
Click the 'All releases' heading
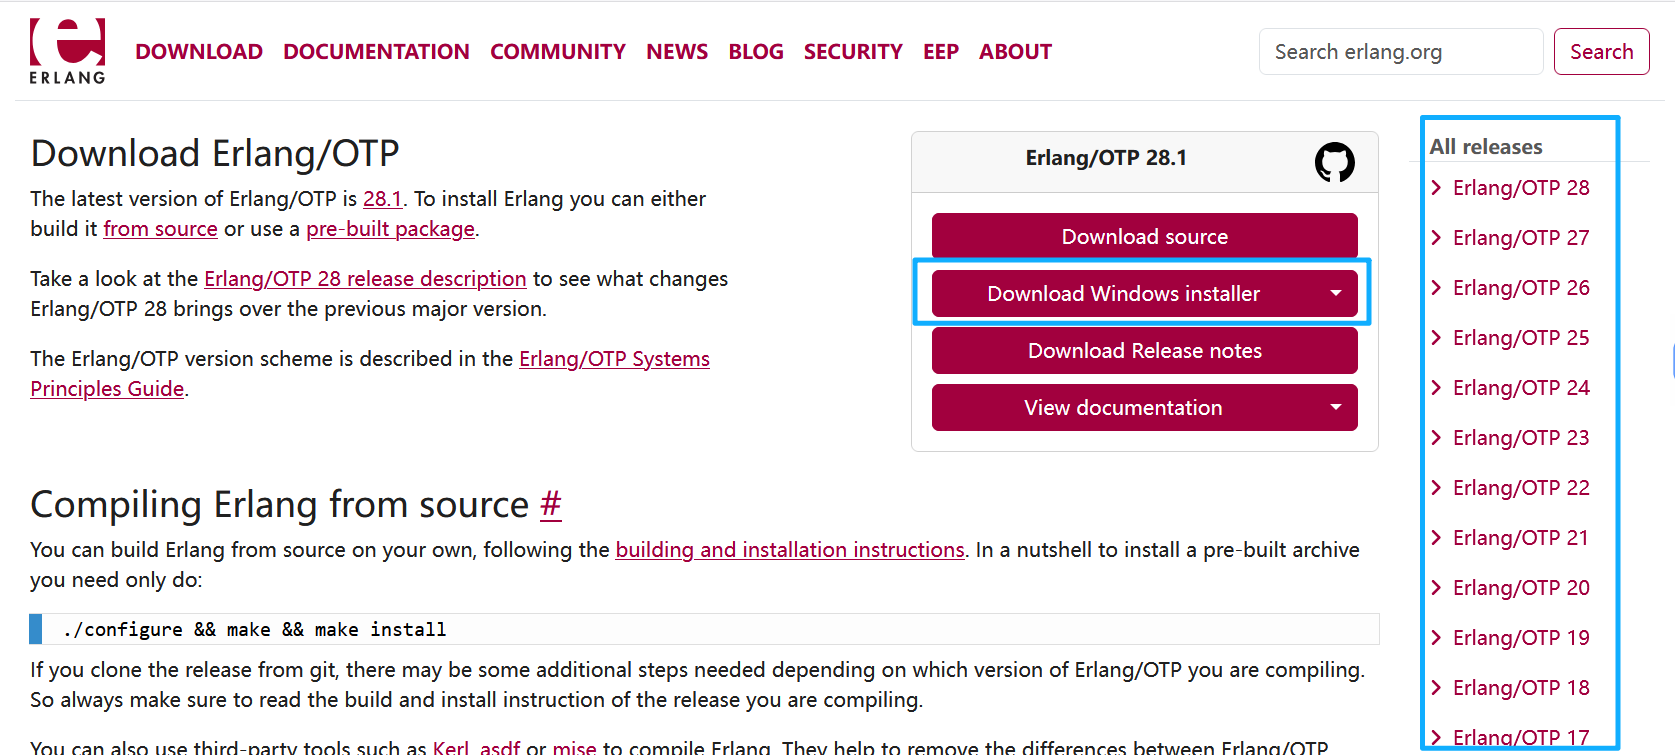[1486, 147]
